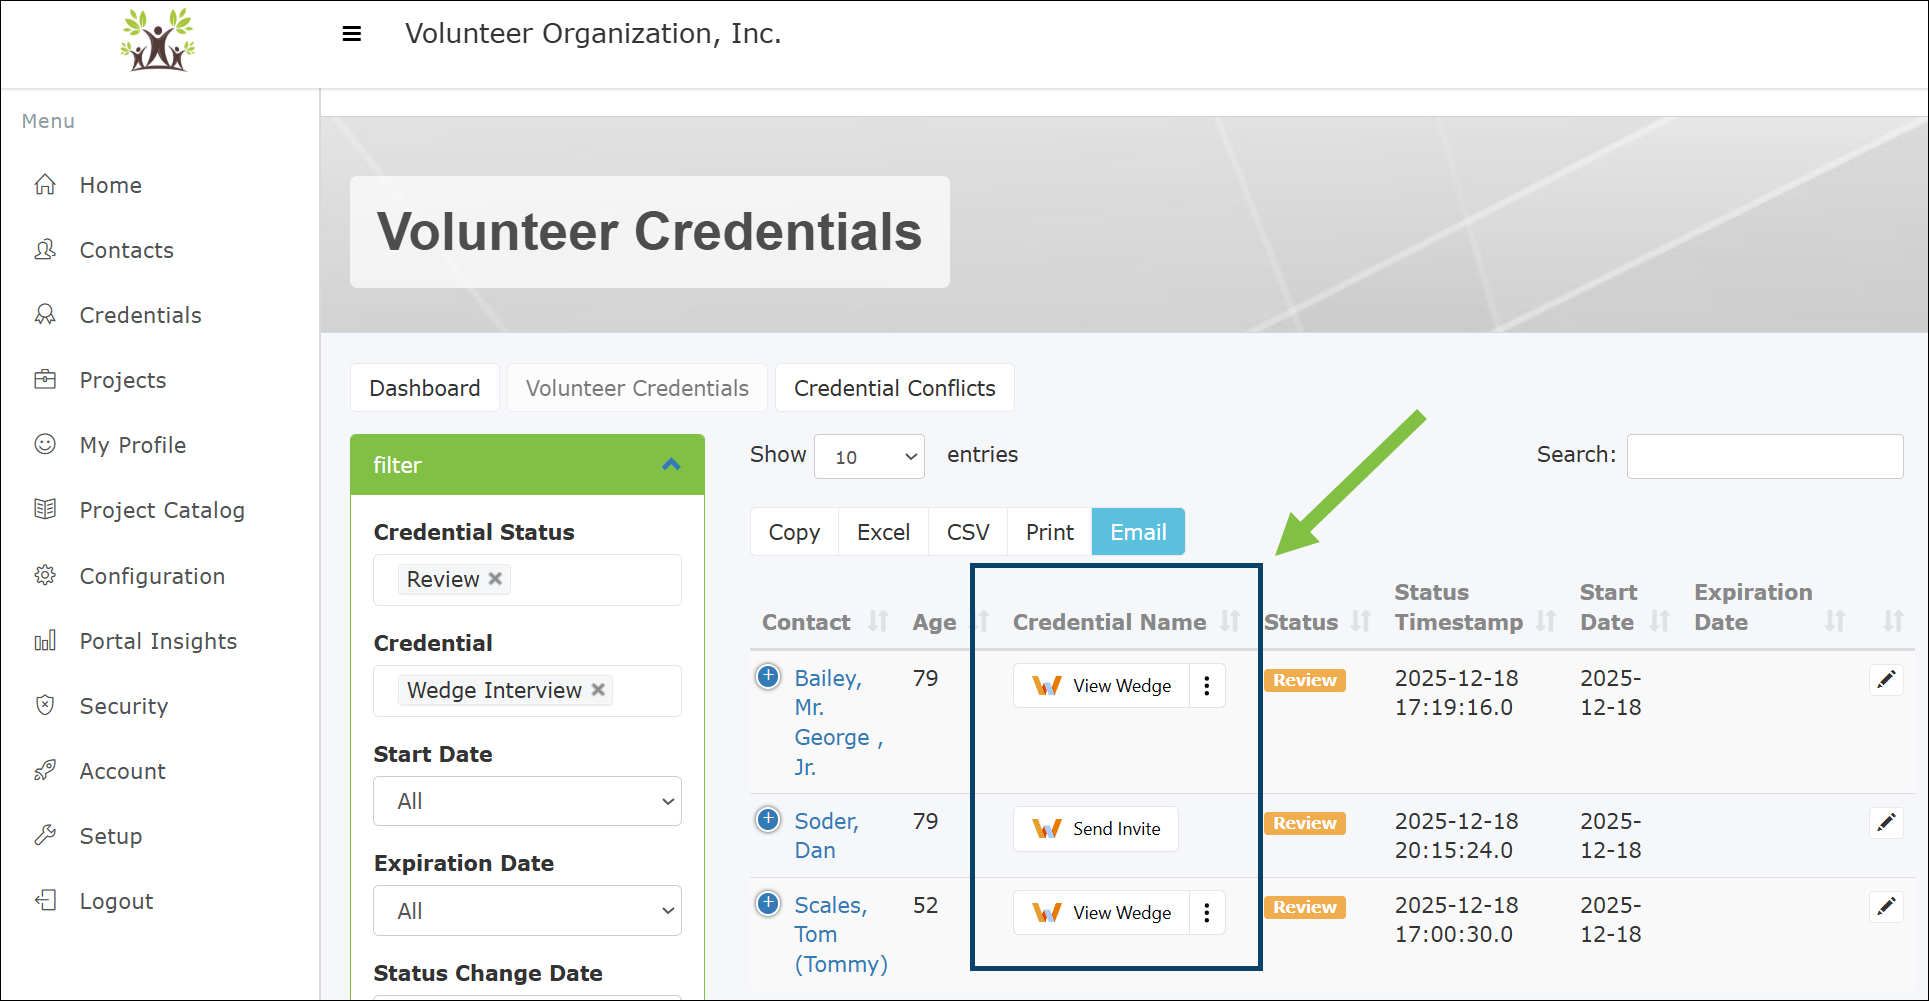Click the Credential filter box
1929x1001 pixels.
pos(527,691)
